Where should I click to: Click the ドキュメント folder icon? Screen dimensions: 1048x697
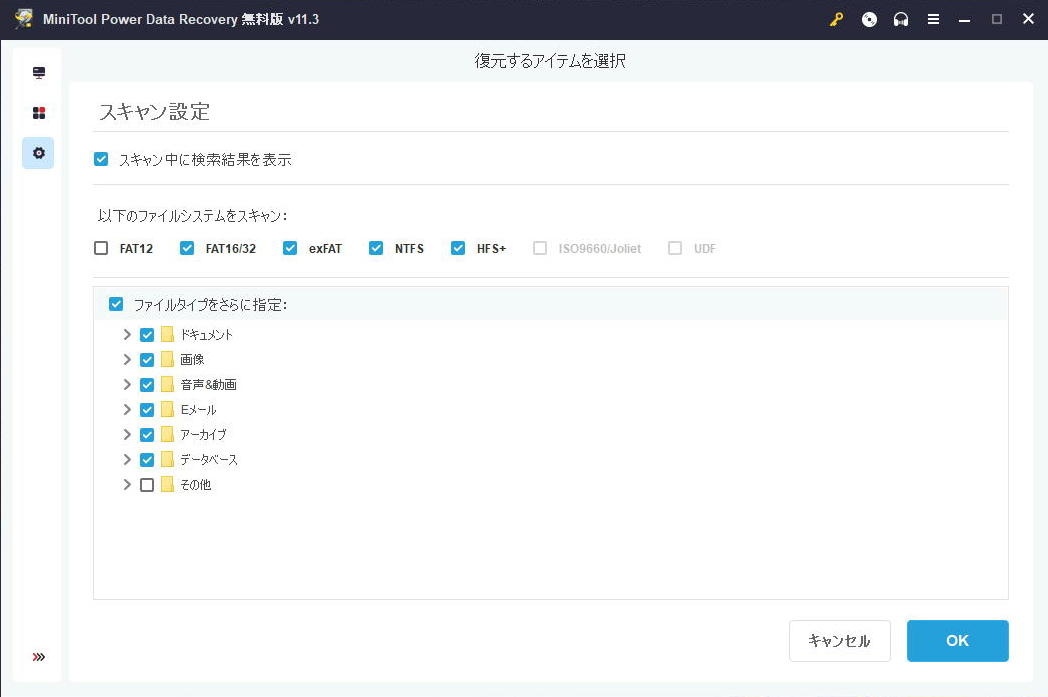point(167,334)
